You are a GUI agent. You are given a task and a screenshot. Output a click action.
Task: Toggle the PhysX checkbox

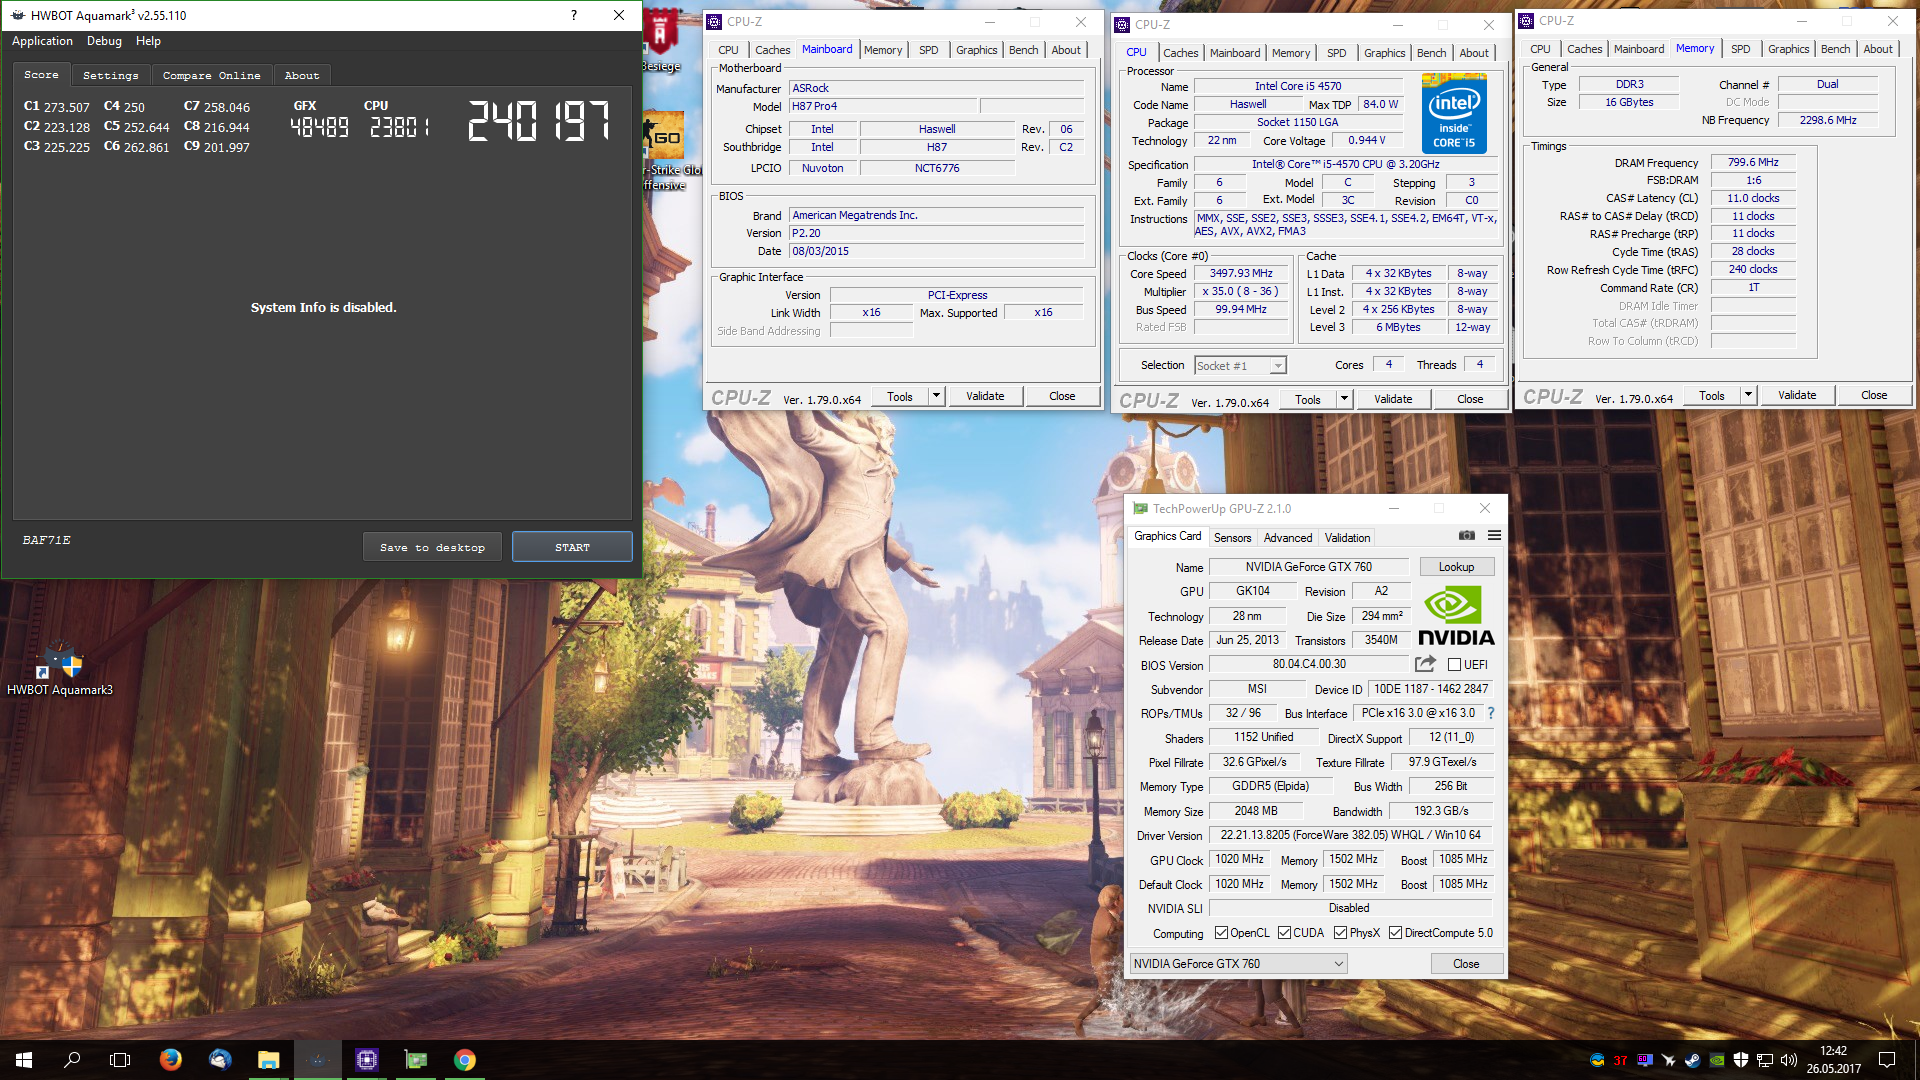pos(1340,933)
